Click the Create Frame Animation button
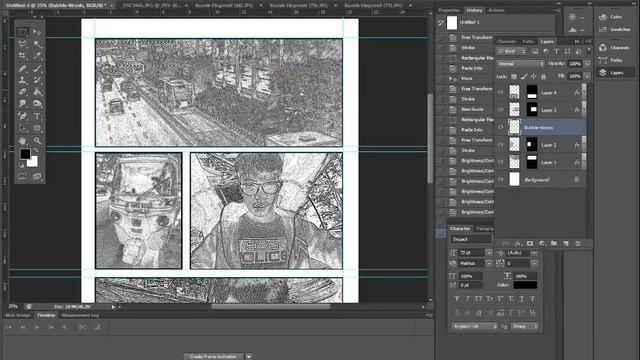Viewport: 640px width, 360px height. [x=213, y=357]
